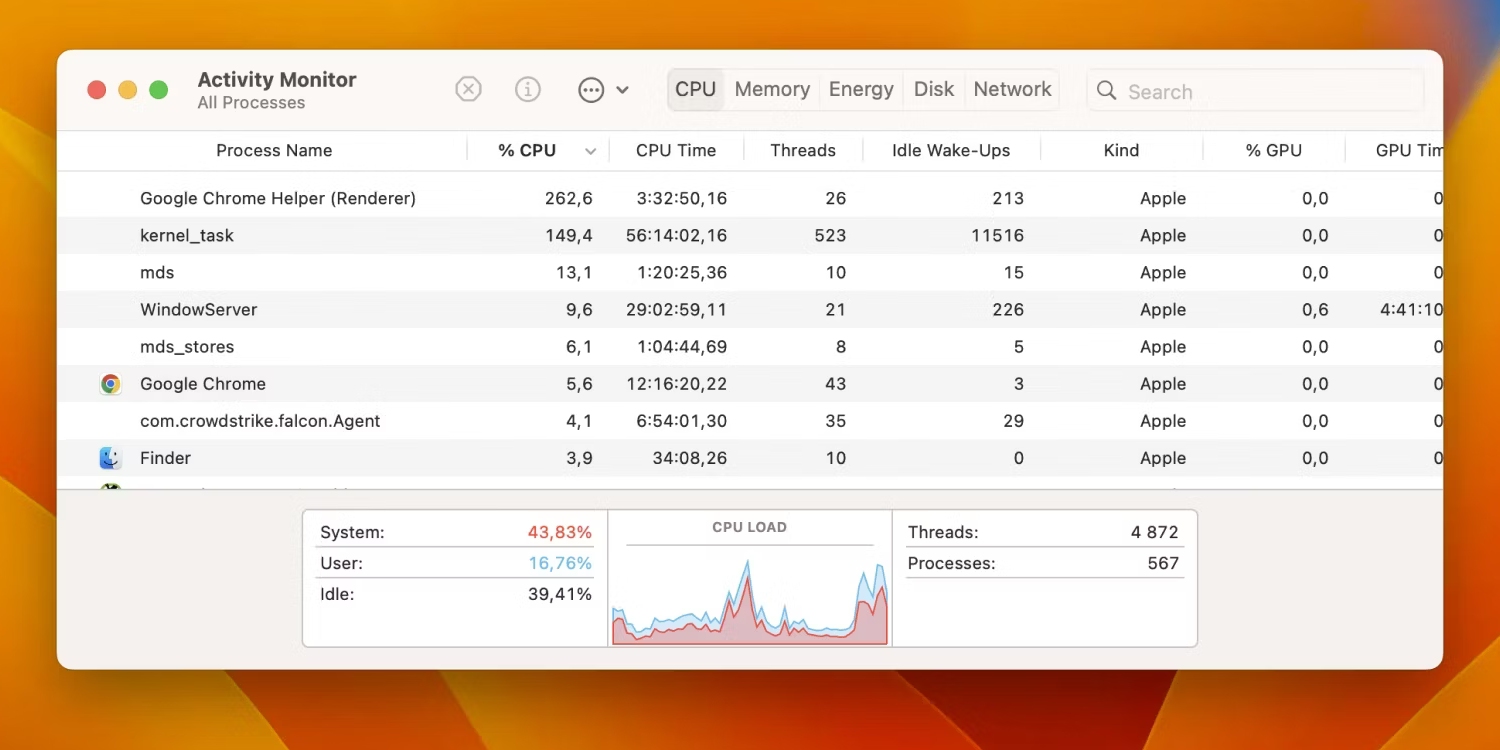Click the magnifying glass in the search field

(1106, 90)
